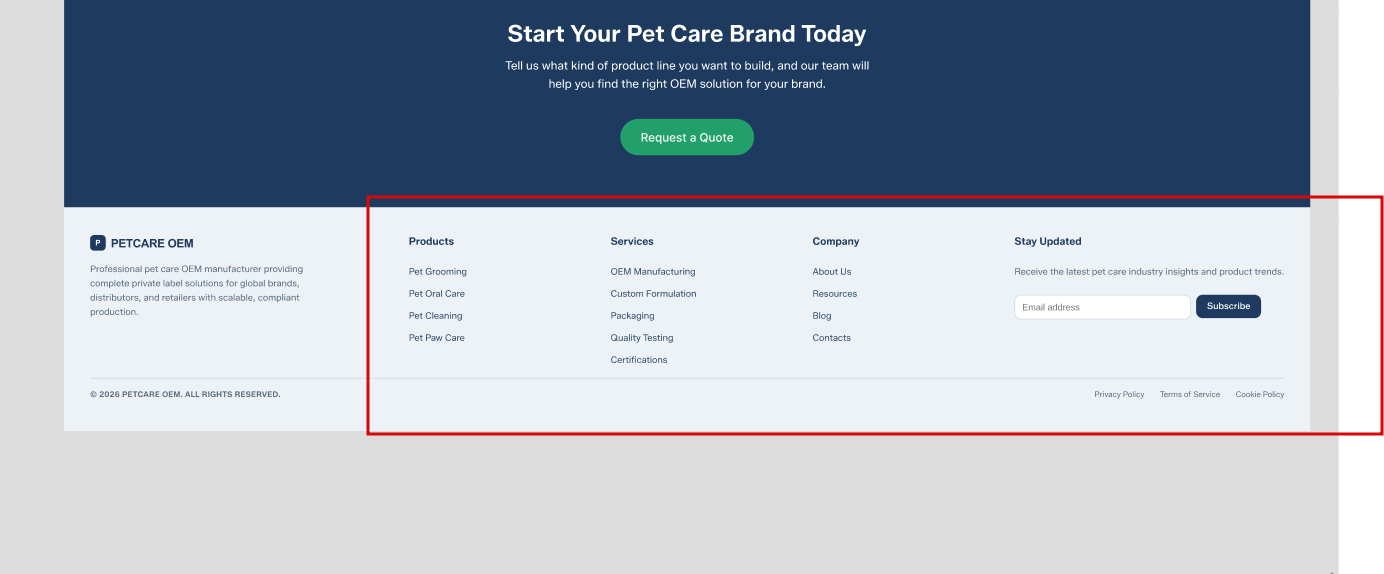
Task: Visit the OEM Manufacturing service link
Action: (652, 272)
